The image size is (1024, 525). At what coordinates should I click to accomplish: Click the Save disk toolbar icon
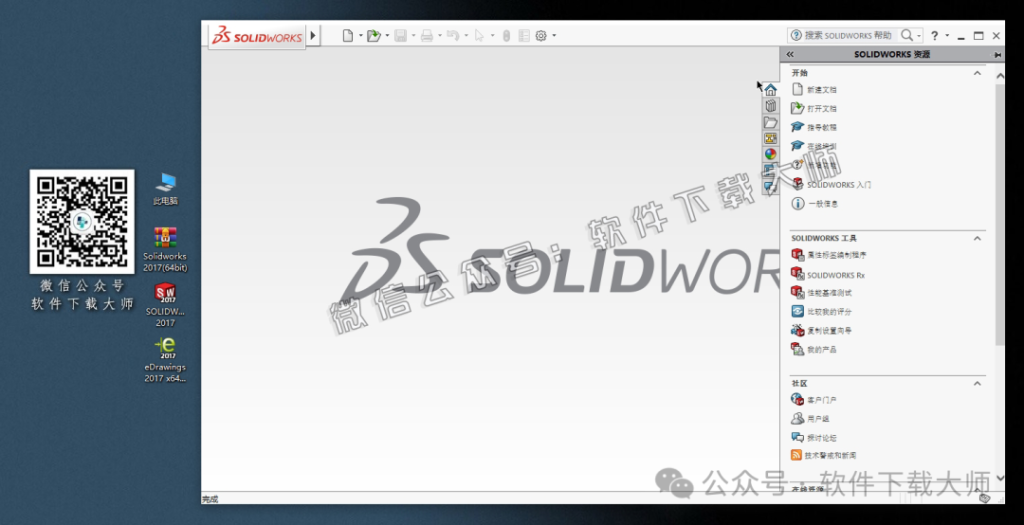400,35
